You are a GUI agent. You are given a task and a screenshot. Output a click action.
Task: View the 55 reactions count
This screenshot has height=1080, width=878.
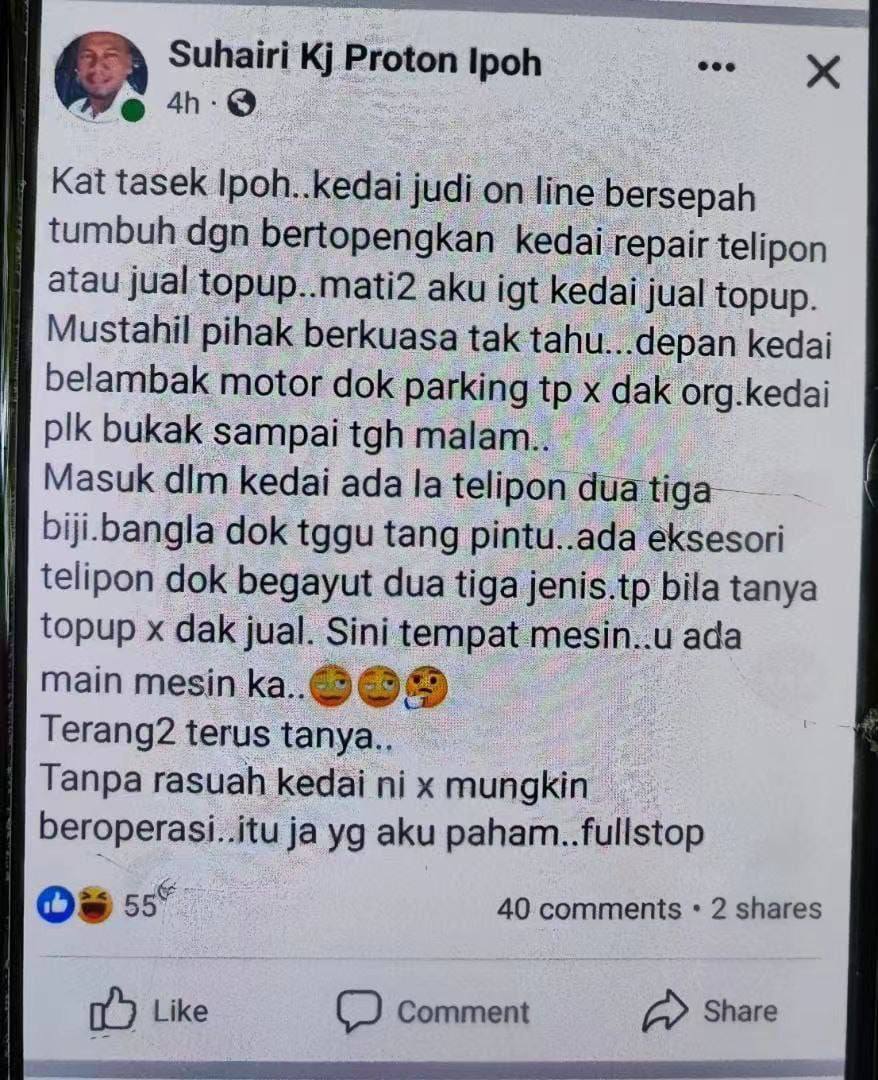[x=140, y=905]
